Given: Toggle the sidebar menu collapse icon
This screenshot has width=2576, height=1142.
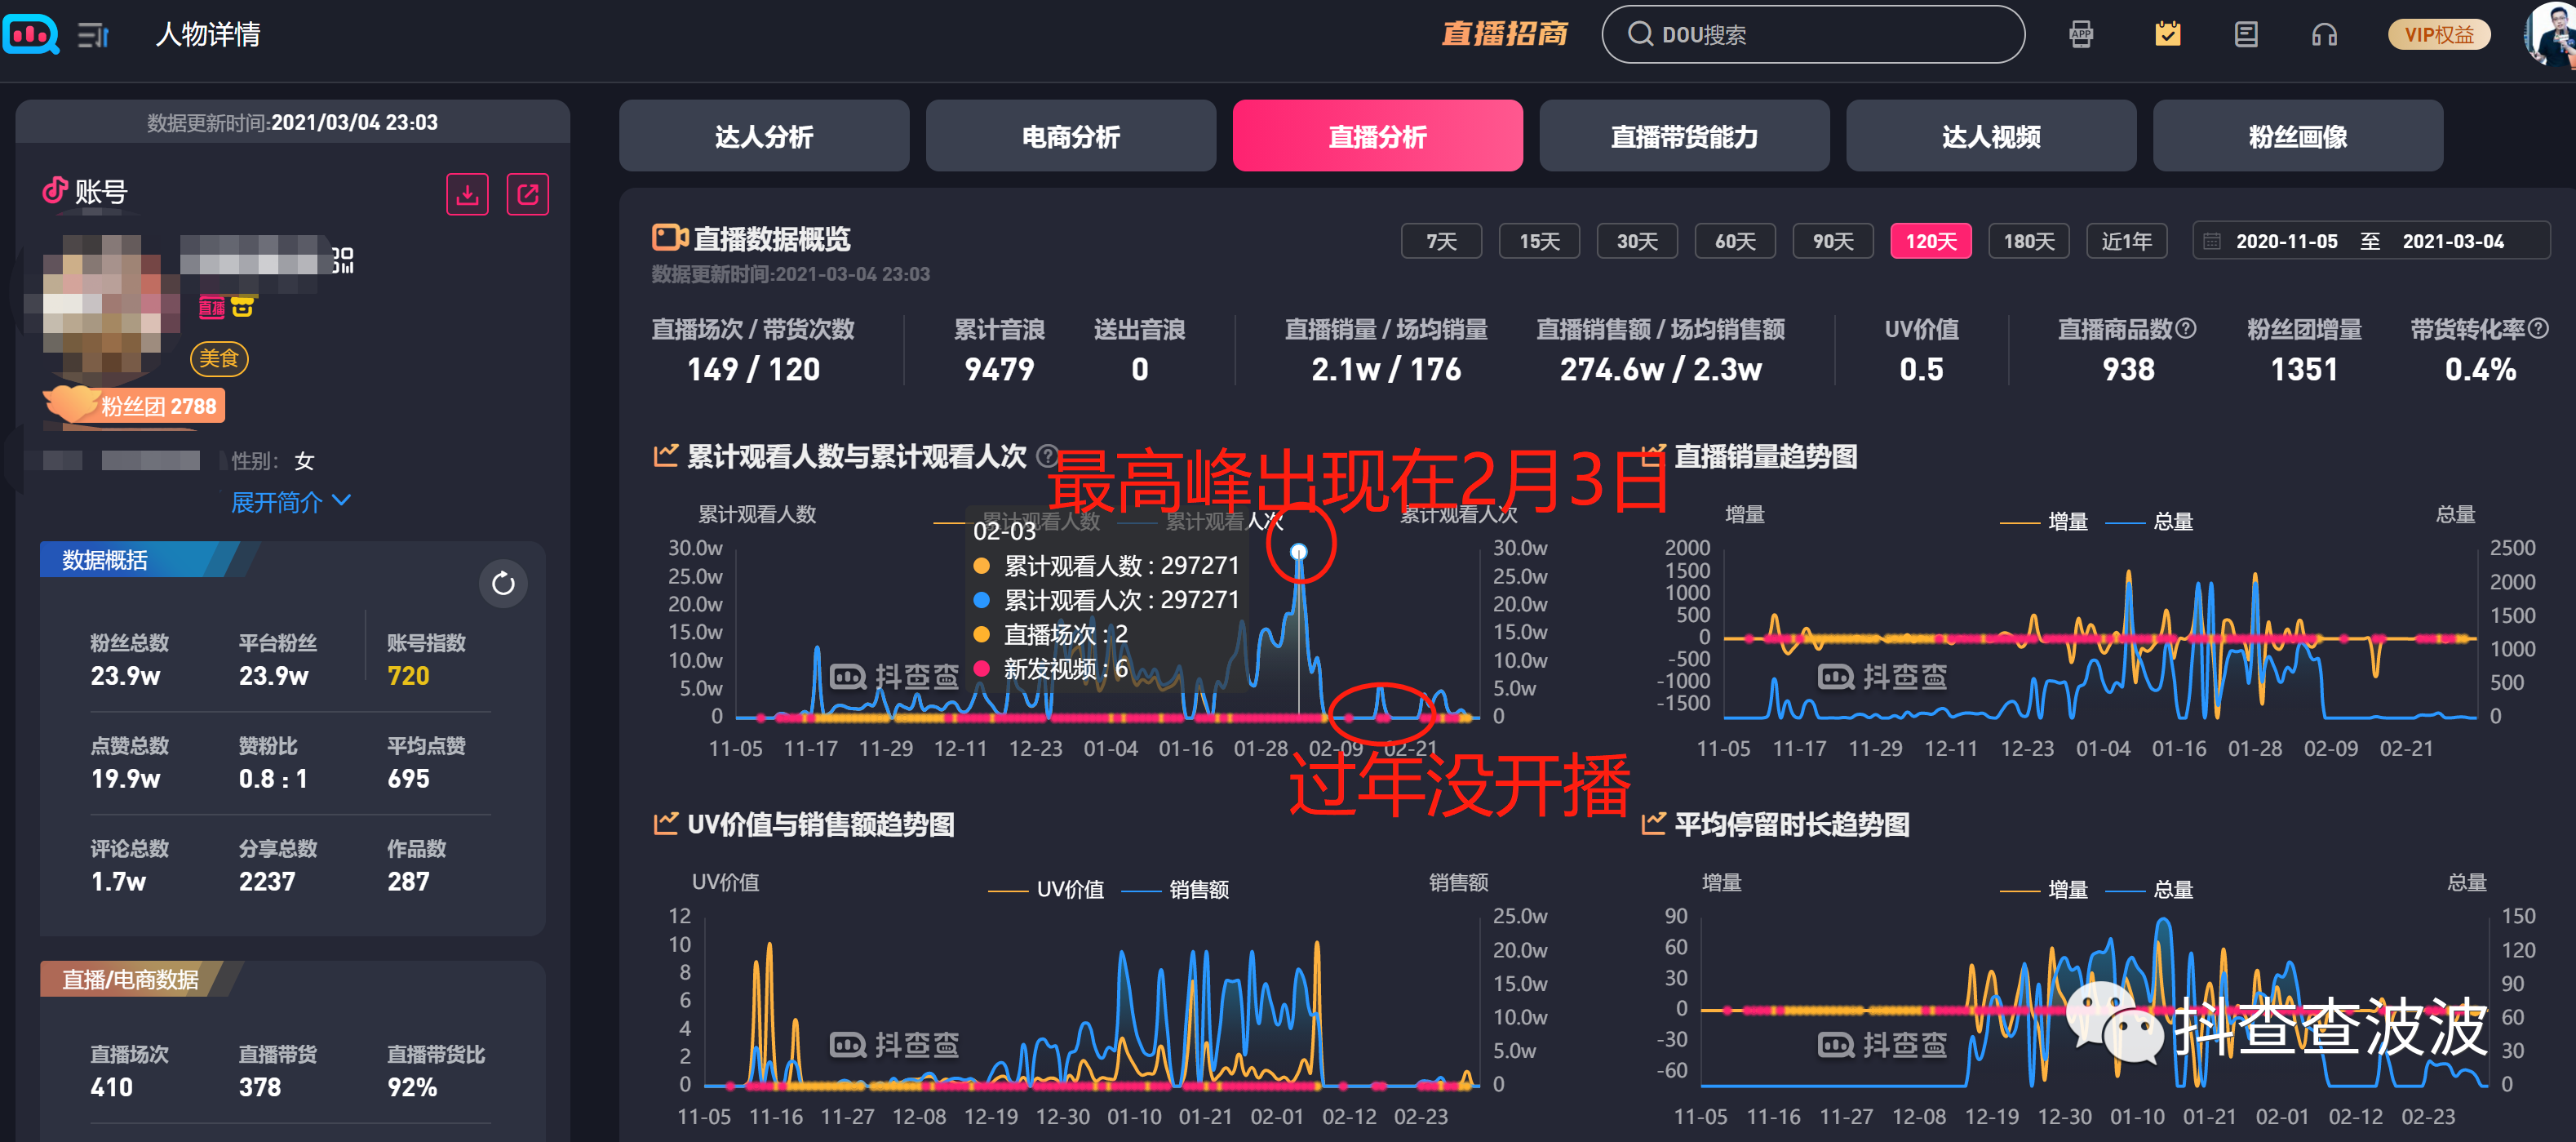Looking at the screenshot, I should click(93, 36).
